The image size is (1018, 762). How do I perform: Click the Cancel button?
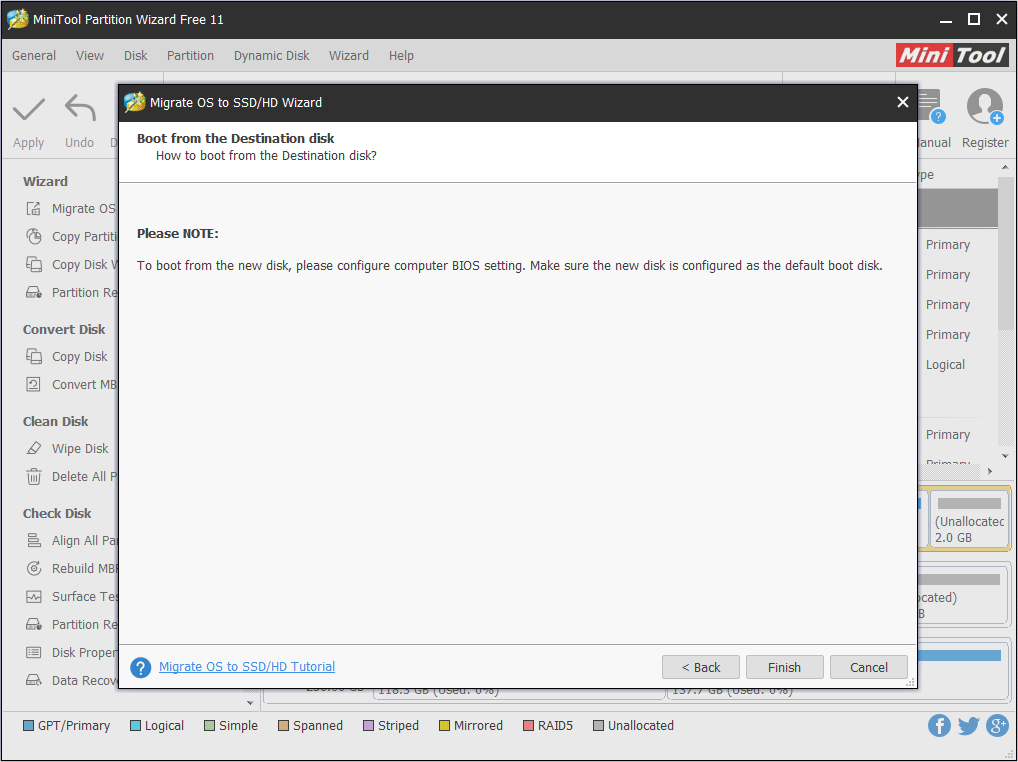click(869, 667)
